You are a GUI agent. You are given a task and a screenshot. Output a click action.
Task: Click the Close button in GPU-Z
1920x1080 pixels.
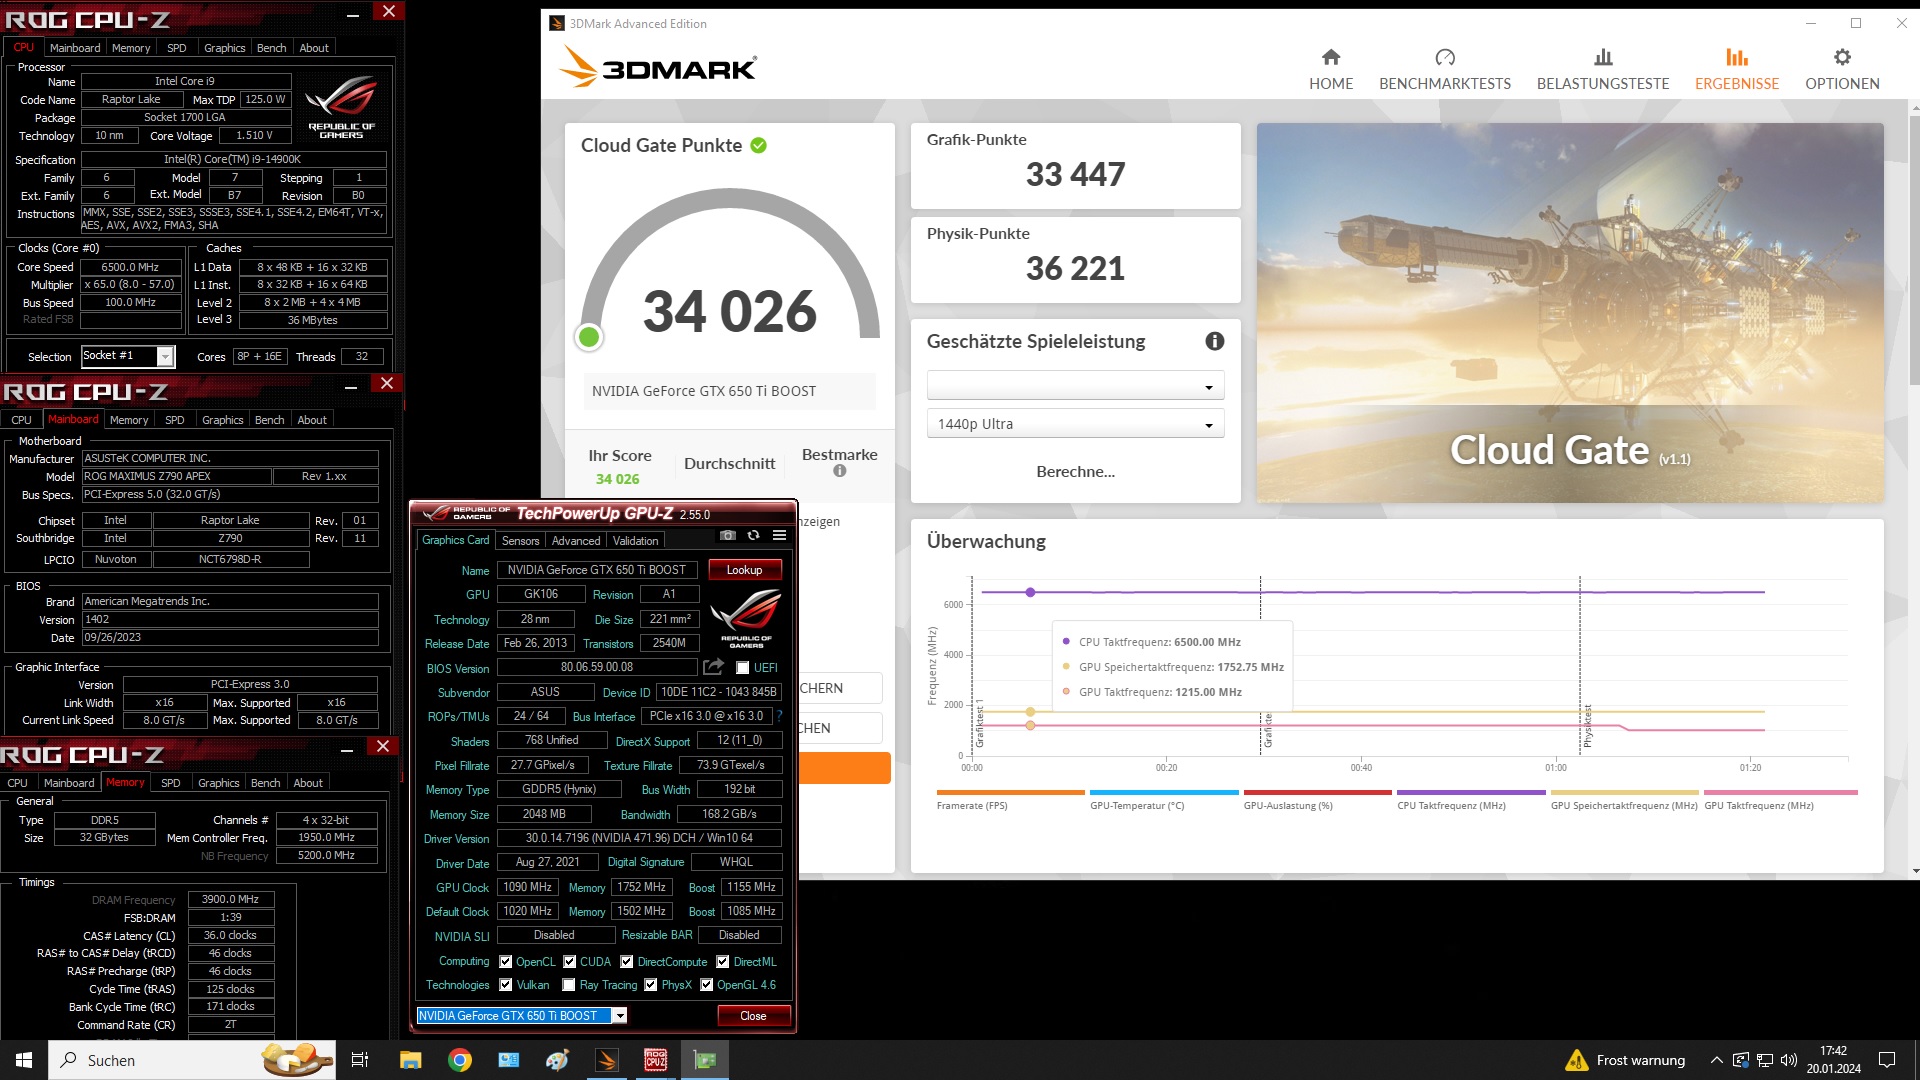tap(753, 1016)
